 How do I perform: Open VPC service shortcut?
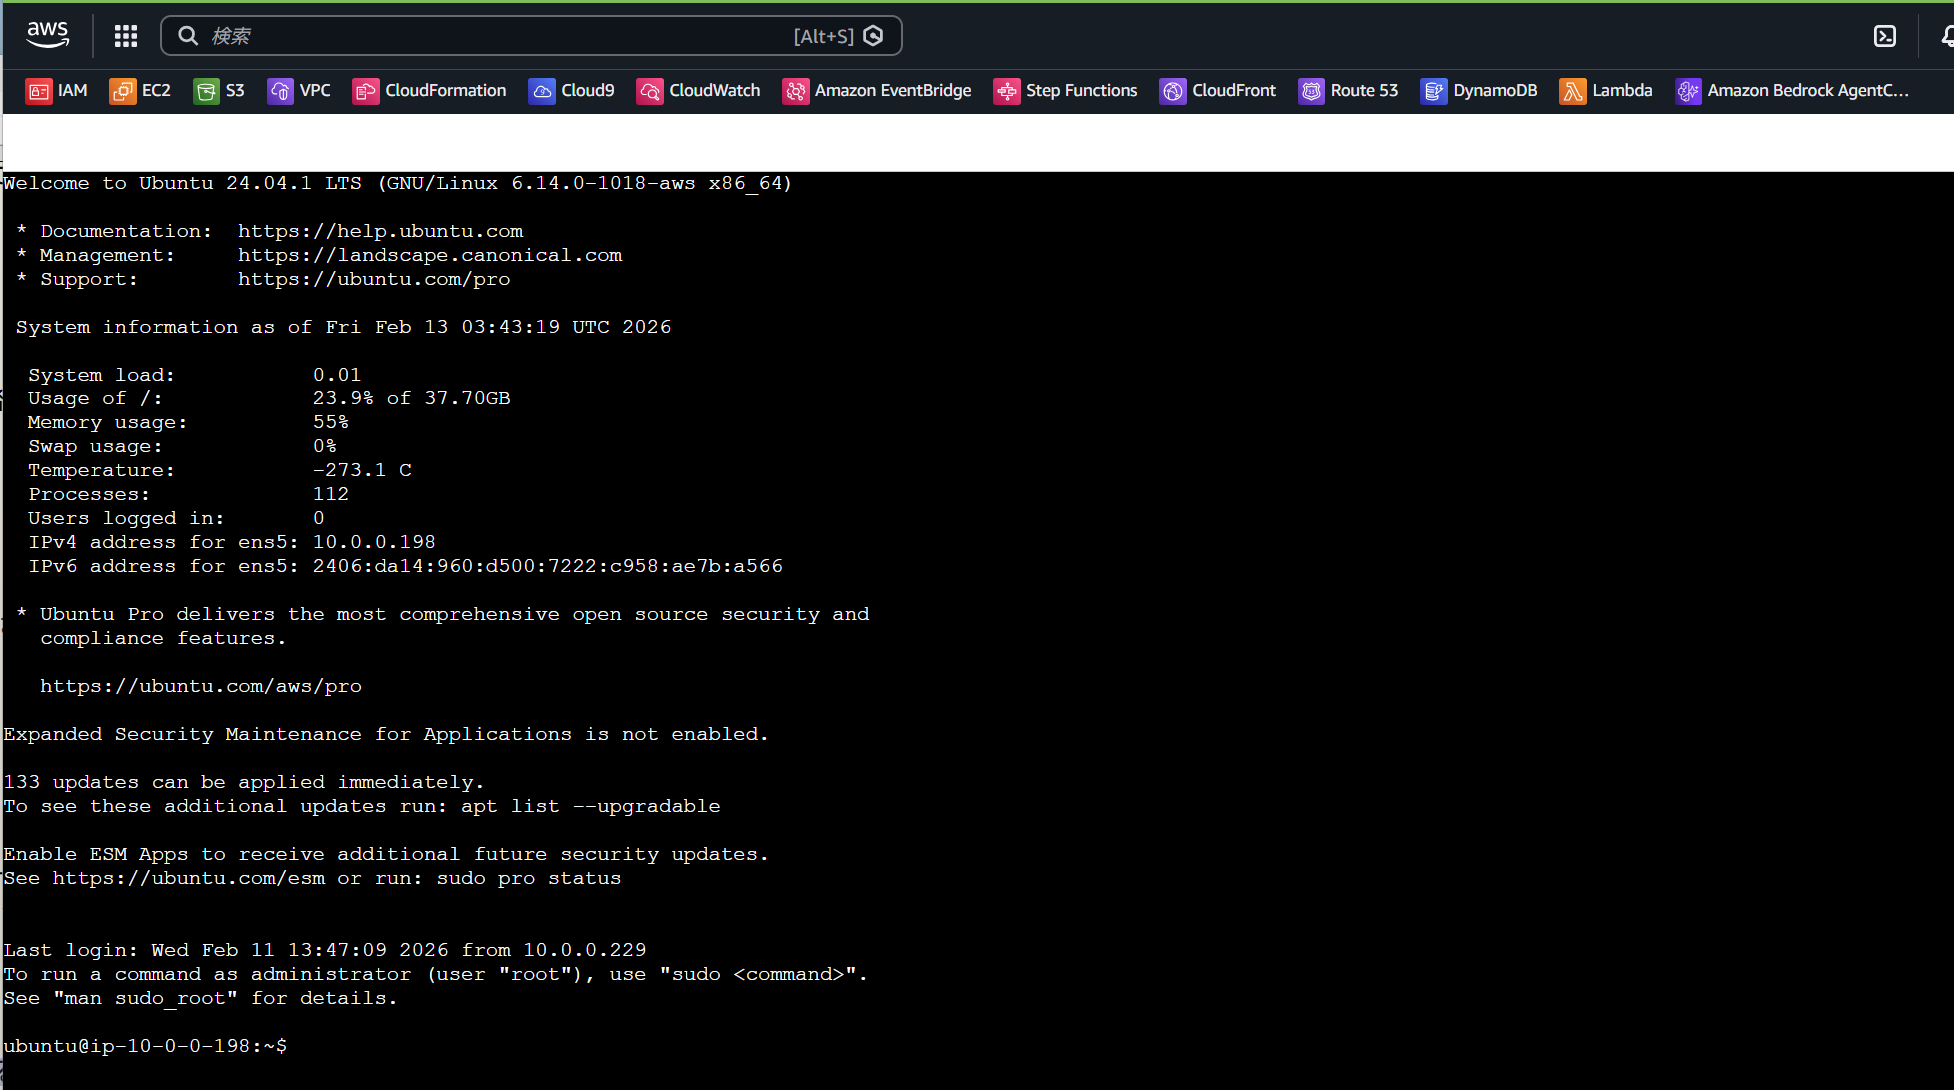[x=299, y=90]
